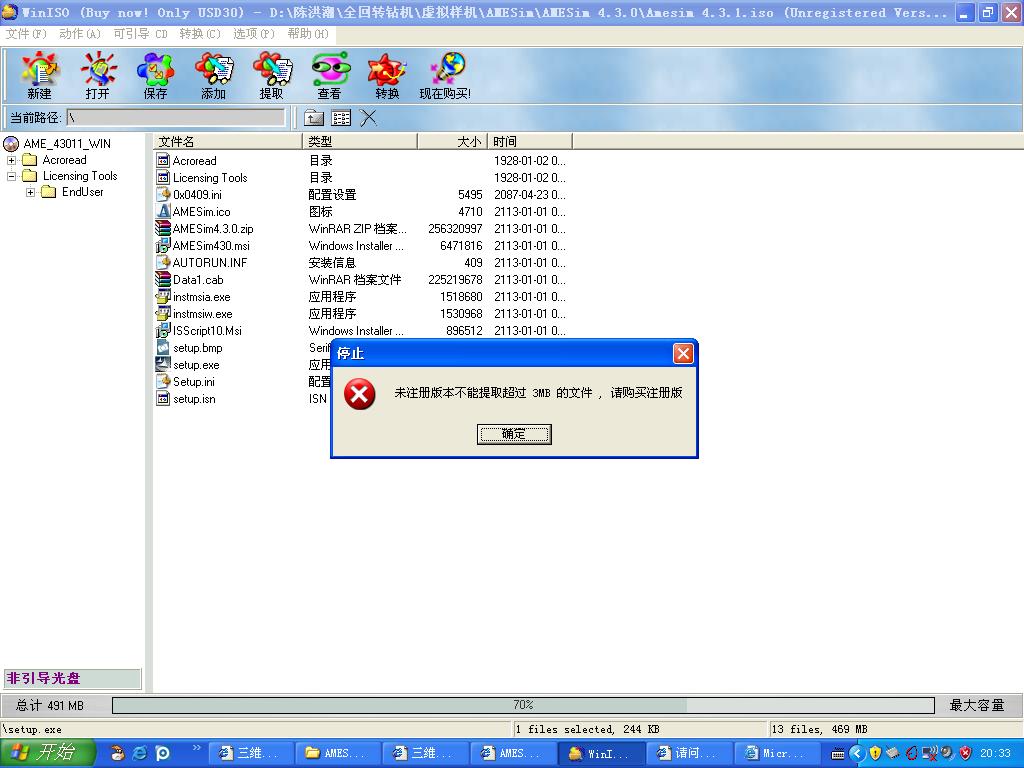Click the 开始 Start button
Viewport: 1024px width, 768px height.
tap(48, 753)
